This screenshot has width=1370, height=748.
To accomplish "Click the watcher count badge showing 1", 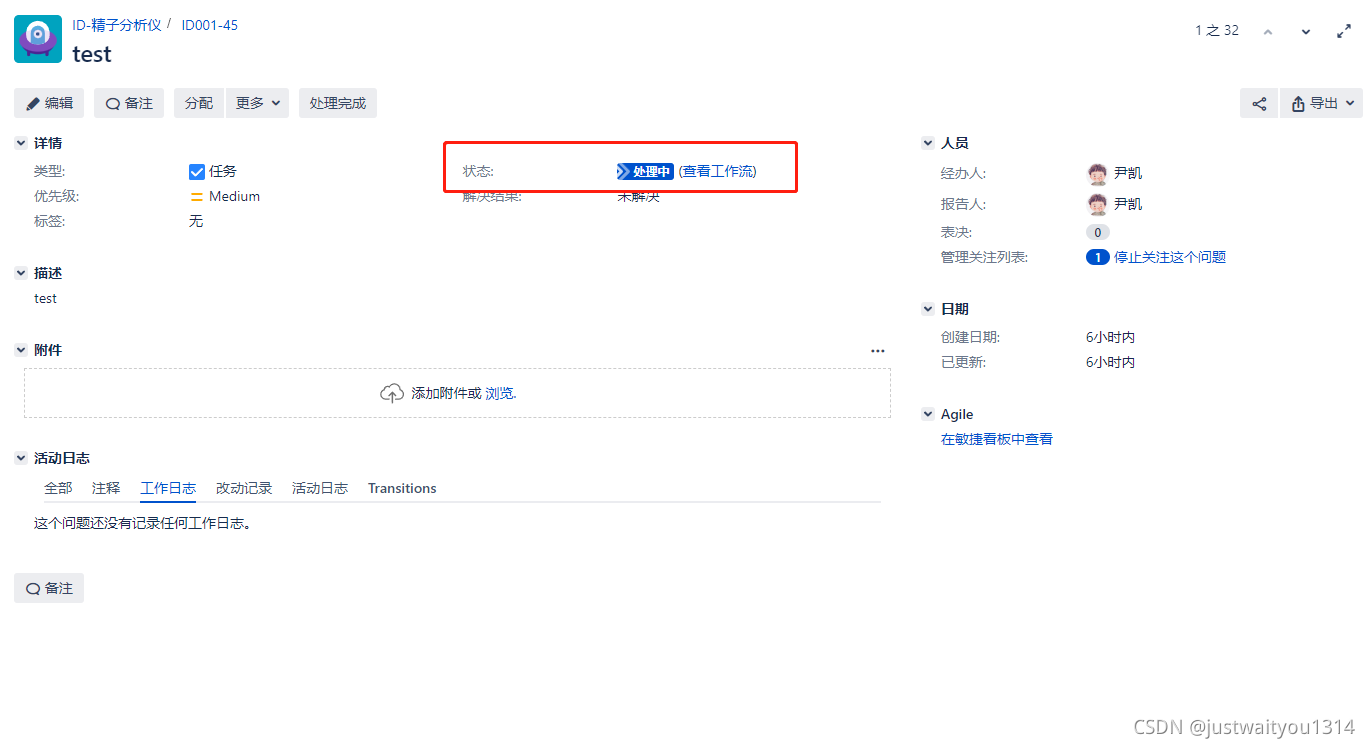I will 1097,257.
